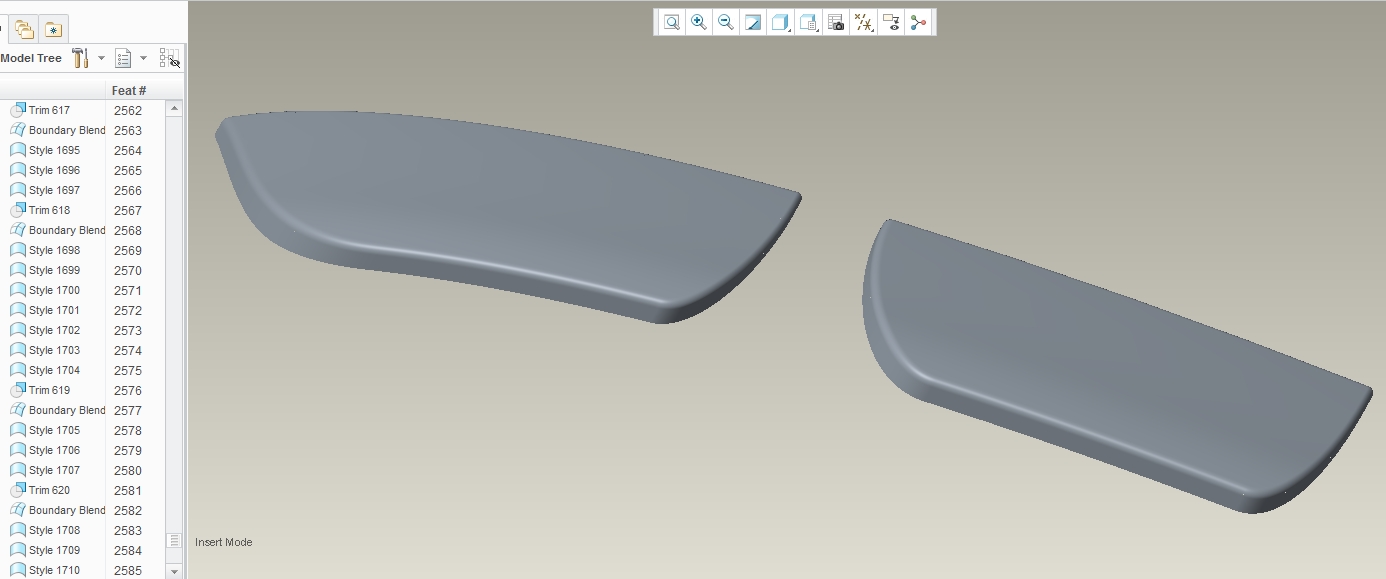The width and height of the screenshot is (1386, 579).
Task: Click the Insert Mode status text
Action: click(224, 542)
